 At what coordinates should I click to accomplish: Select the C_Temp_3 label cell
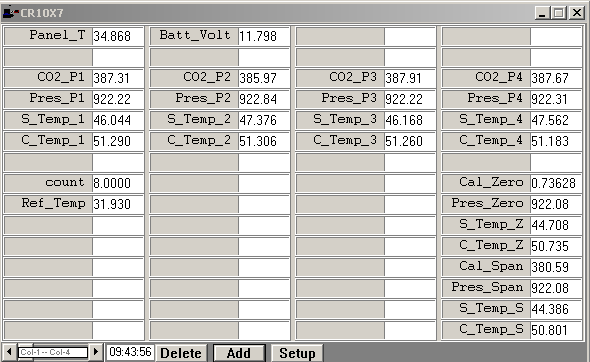[340, 141]
